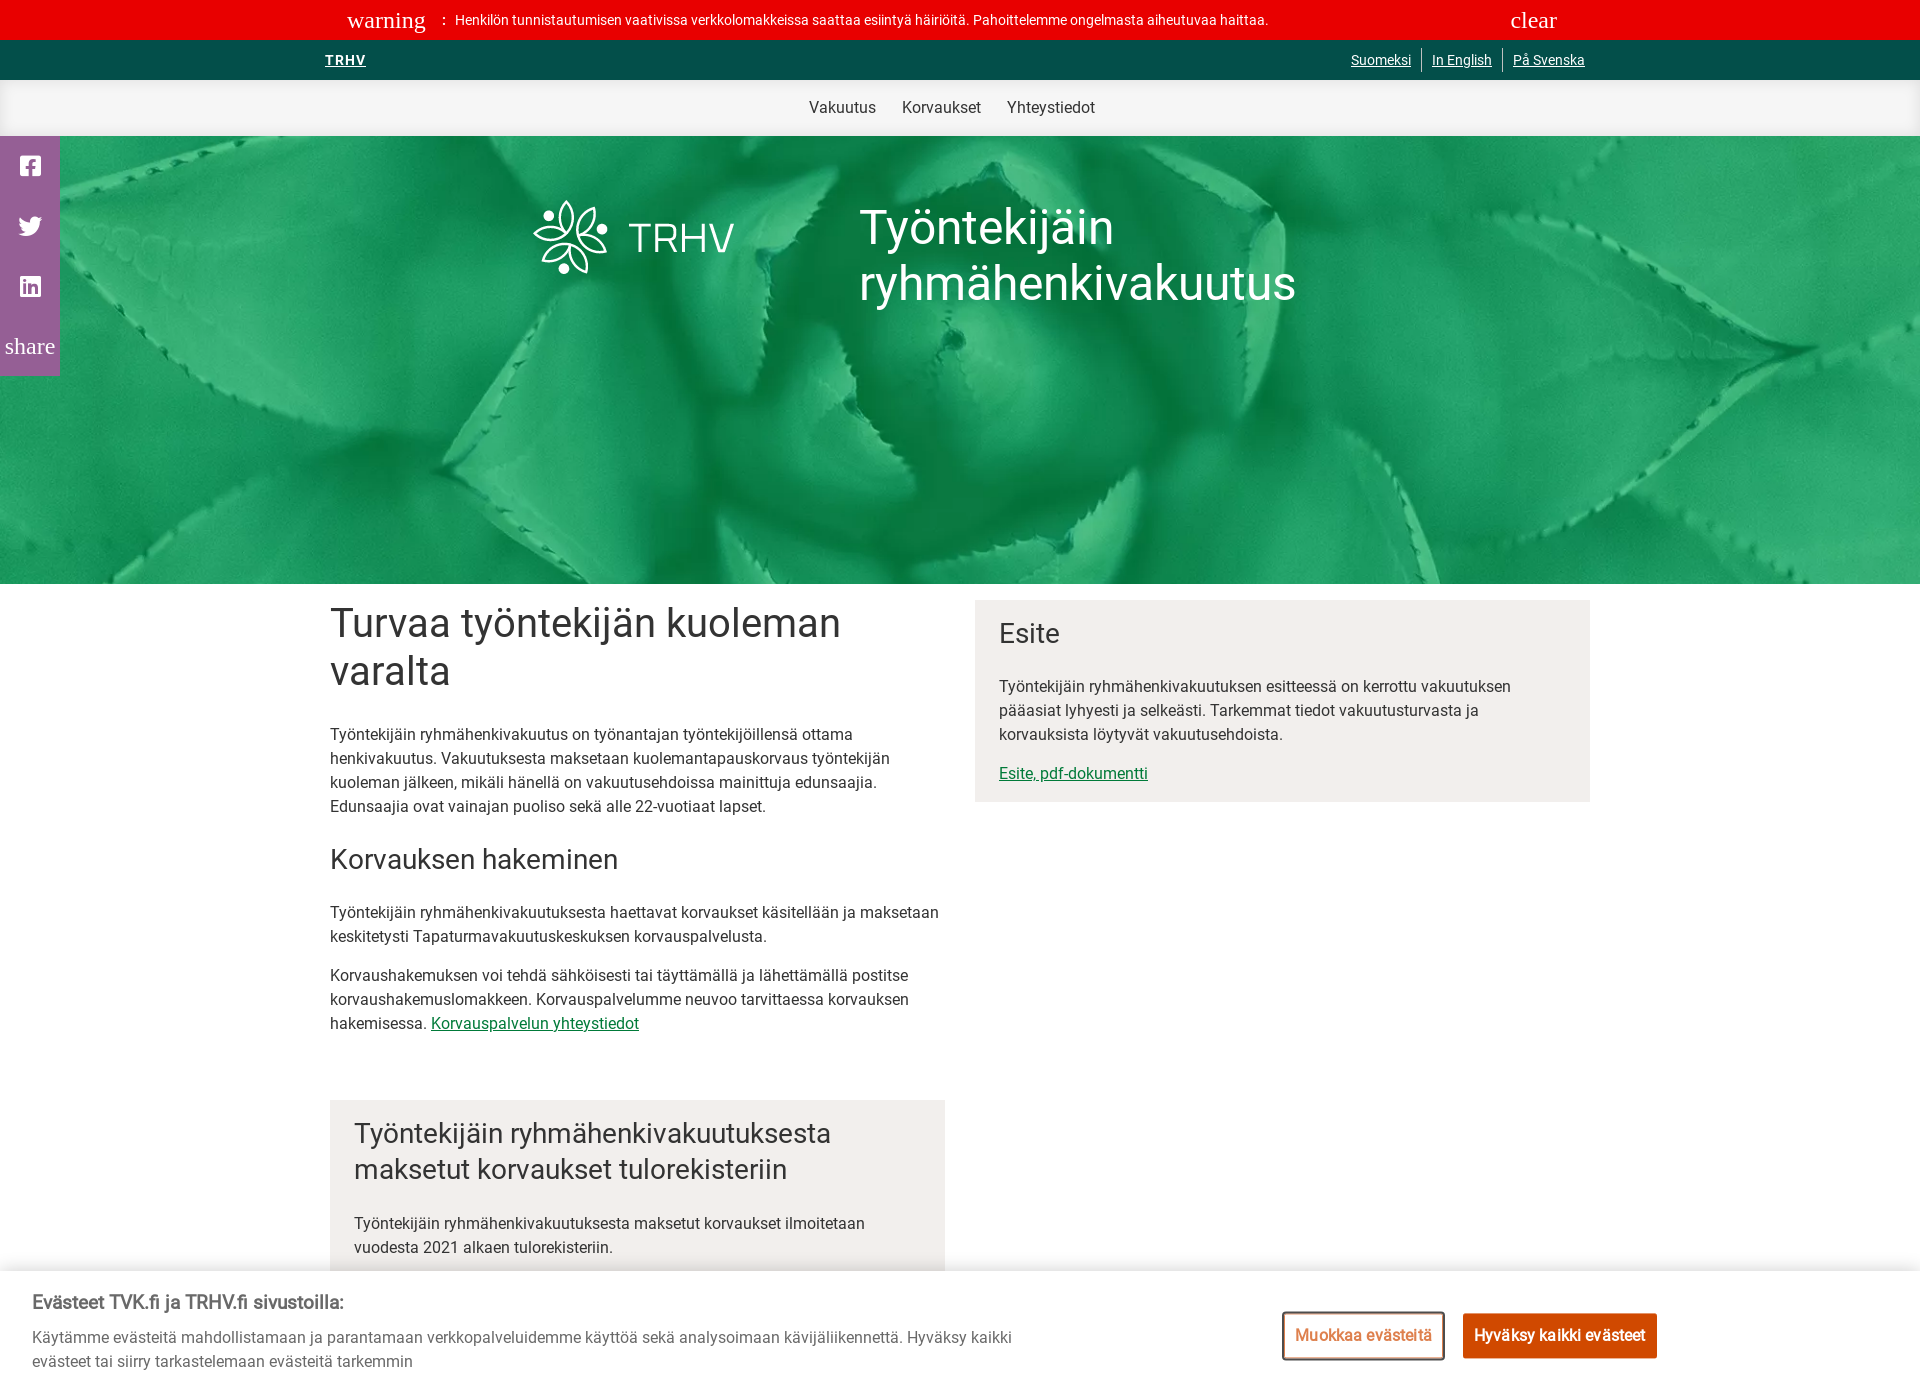Click the Facebook share icon
The image size is (1920, 1400).
point(28,165)
